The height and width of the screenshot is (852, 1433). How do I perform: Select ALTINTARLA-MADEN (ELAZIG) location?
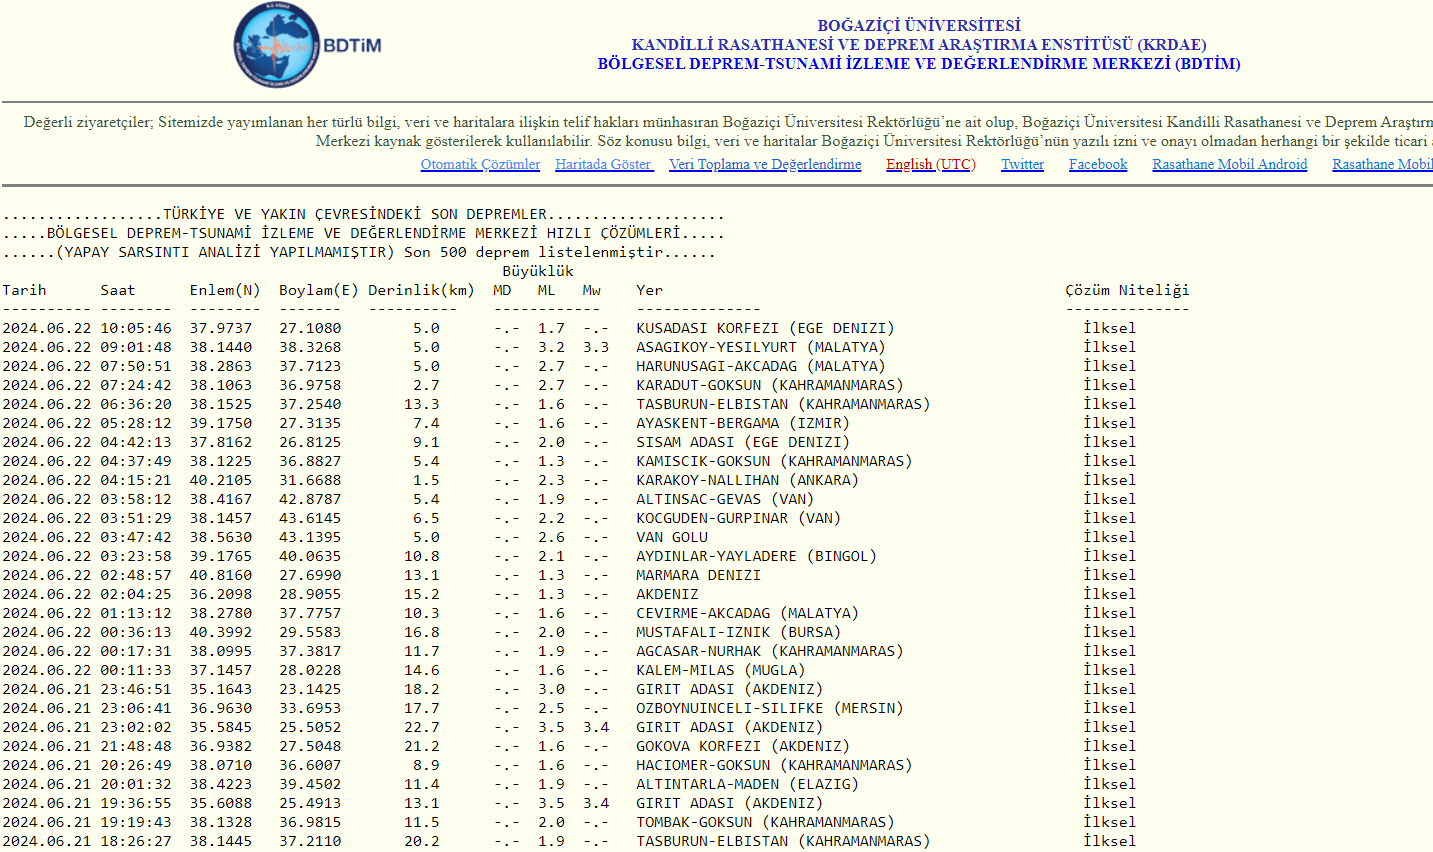[x=747, y=784]
